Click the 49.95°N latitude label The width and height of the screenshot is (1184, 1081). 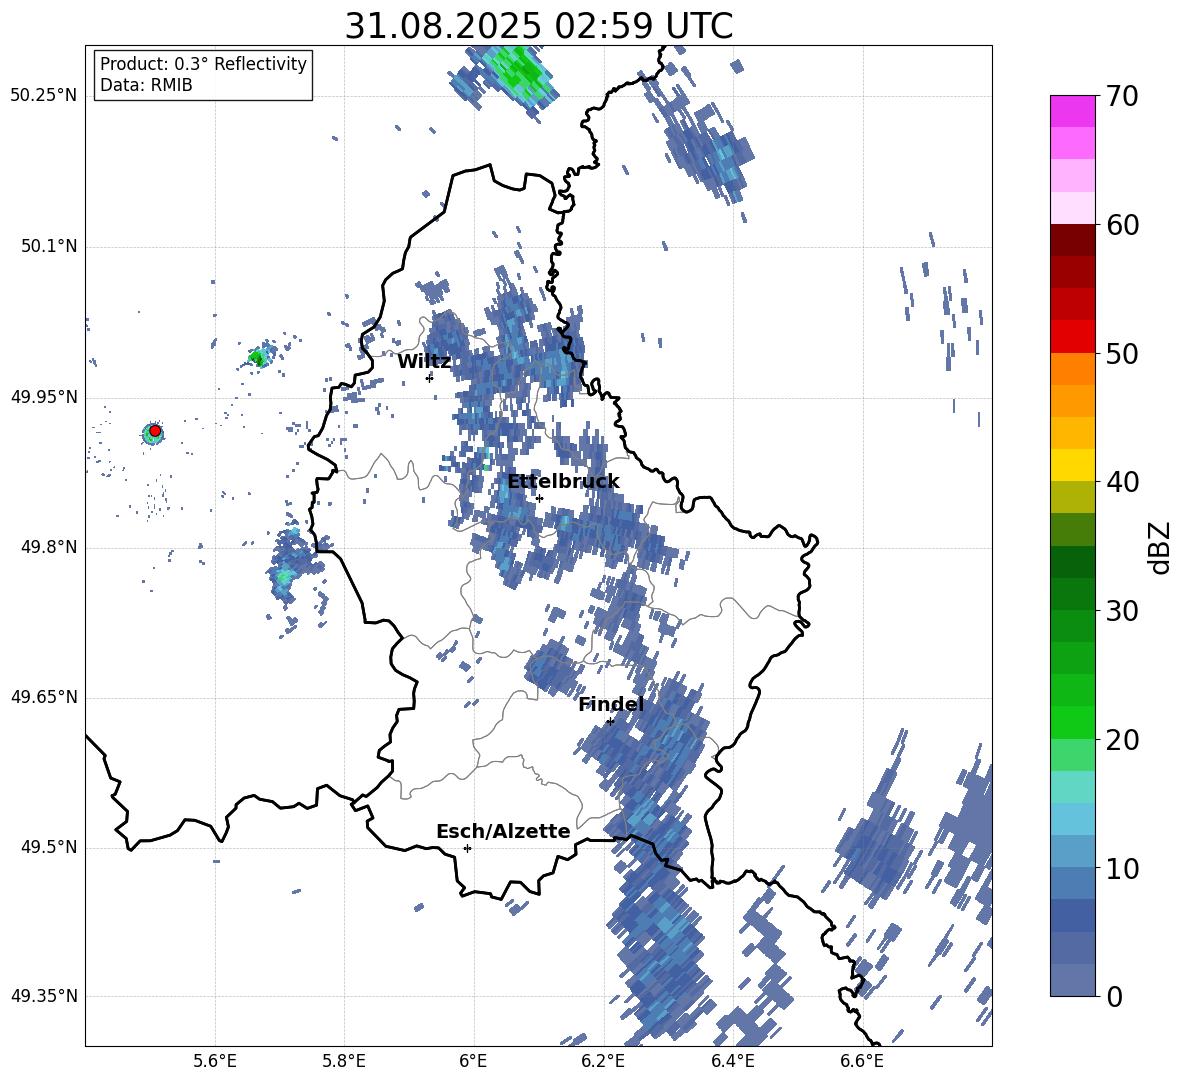[44, 397]
